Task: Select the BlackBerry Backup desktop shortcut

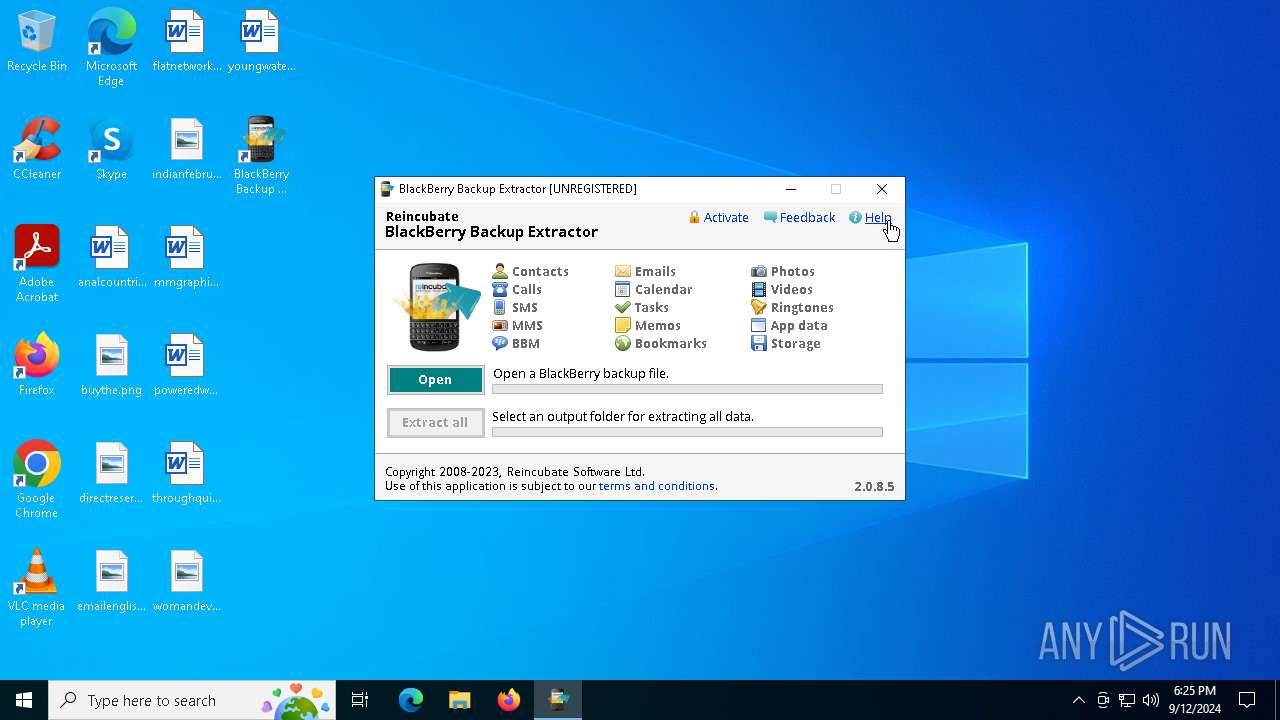Action: pyautogui.click(x=261, y=156)
